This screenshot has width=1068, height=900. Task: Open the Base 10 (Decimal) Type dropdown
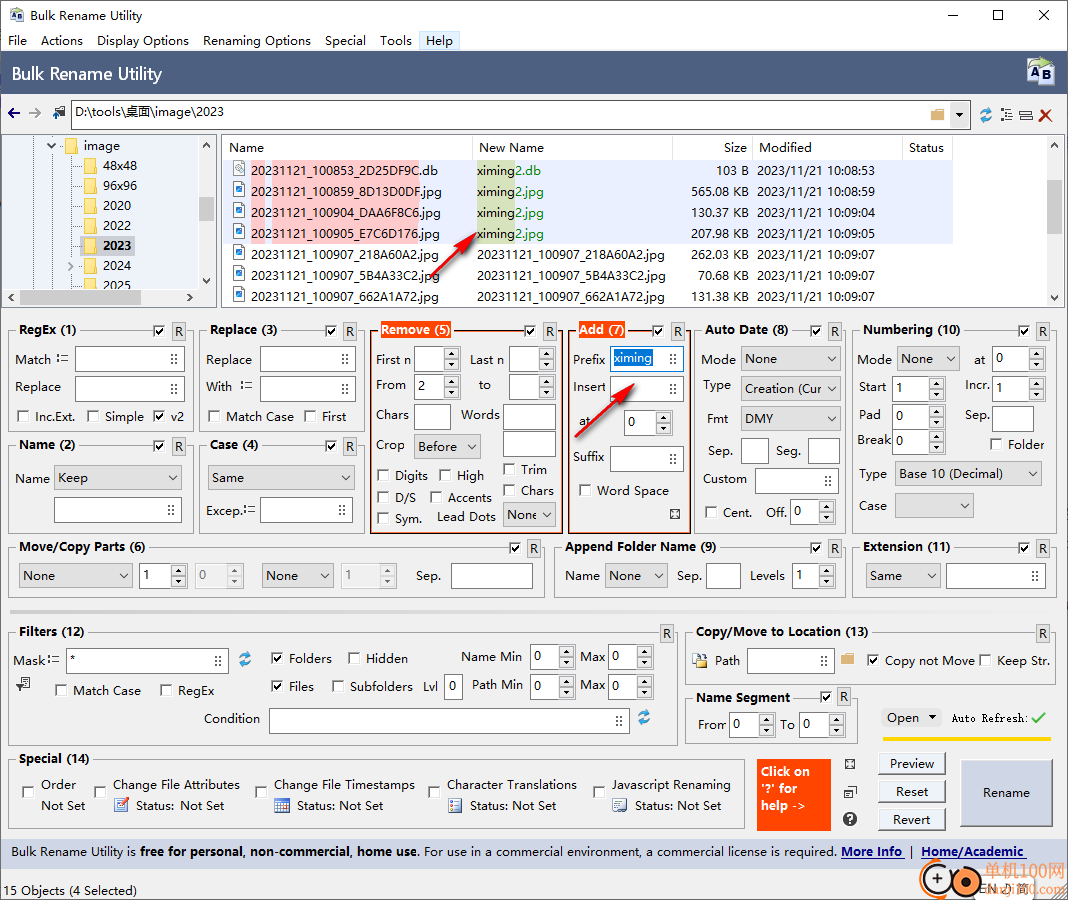[968, 474]
